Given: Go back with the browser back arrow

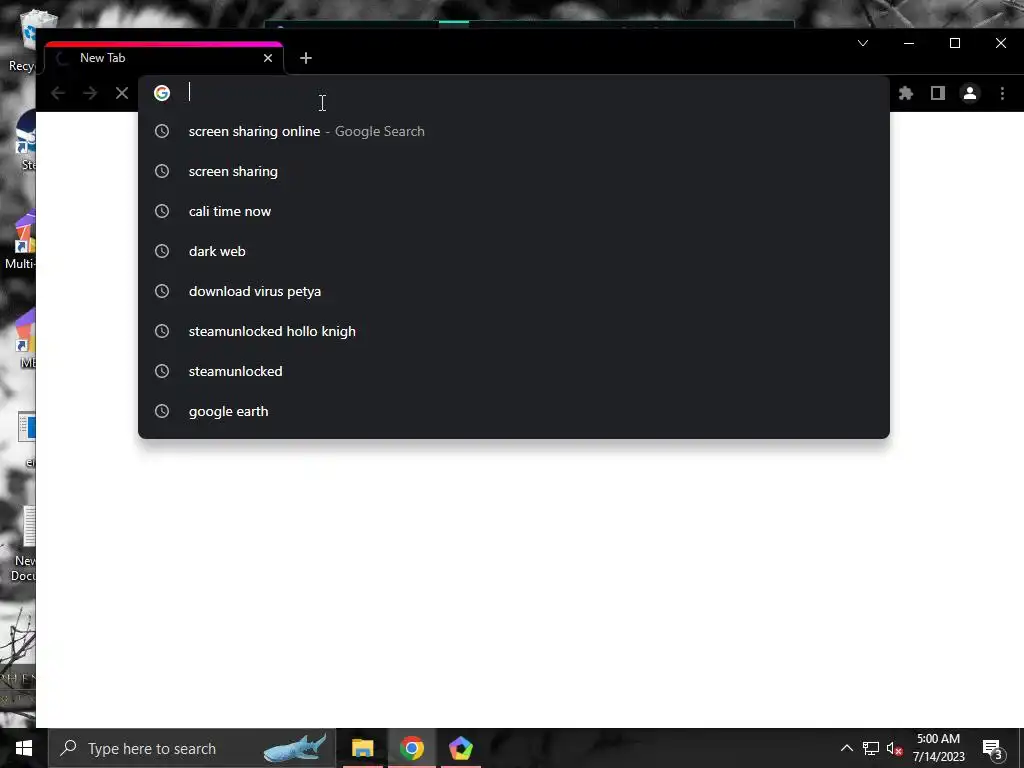Looking at the screenshot, I should point(57,93).
